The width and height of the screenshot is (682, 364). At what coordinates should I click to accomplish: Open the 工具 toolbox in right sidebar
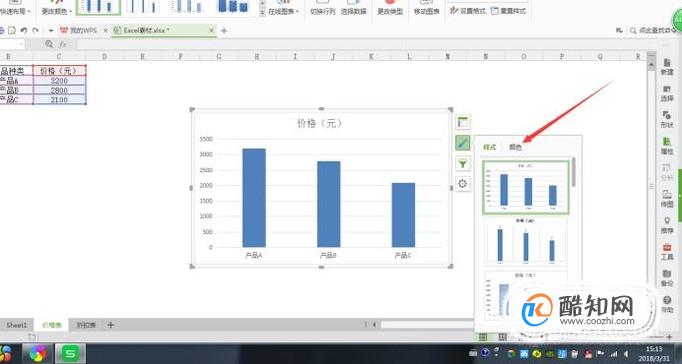coord(667,251)
